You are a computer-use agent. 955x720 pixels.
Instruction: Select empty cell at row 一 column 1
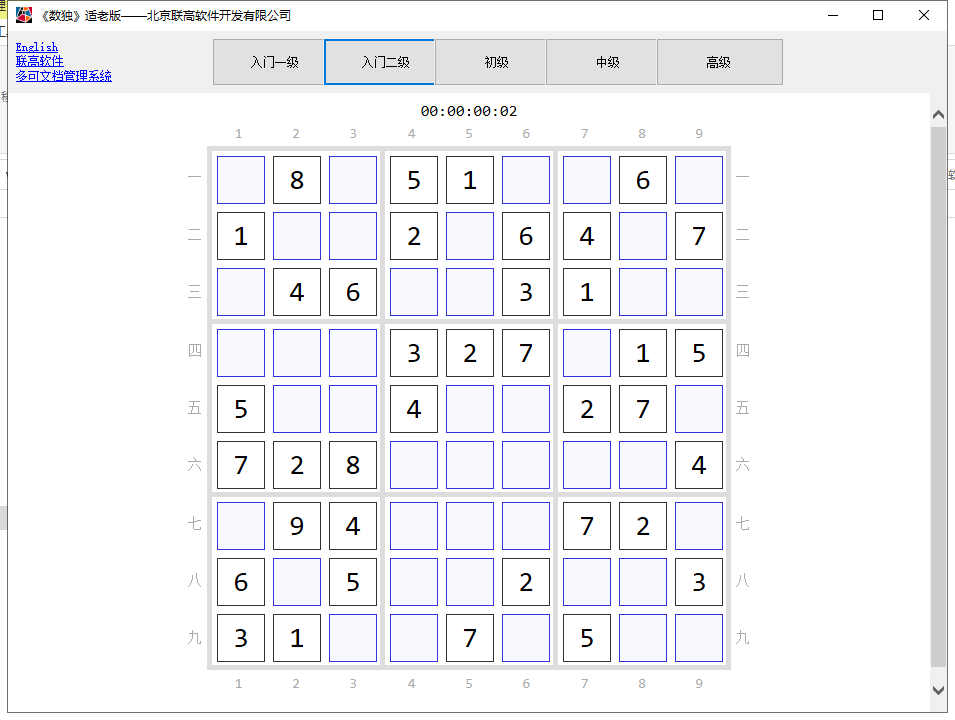coord(241,180)
